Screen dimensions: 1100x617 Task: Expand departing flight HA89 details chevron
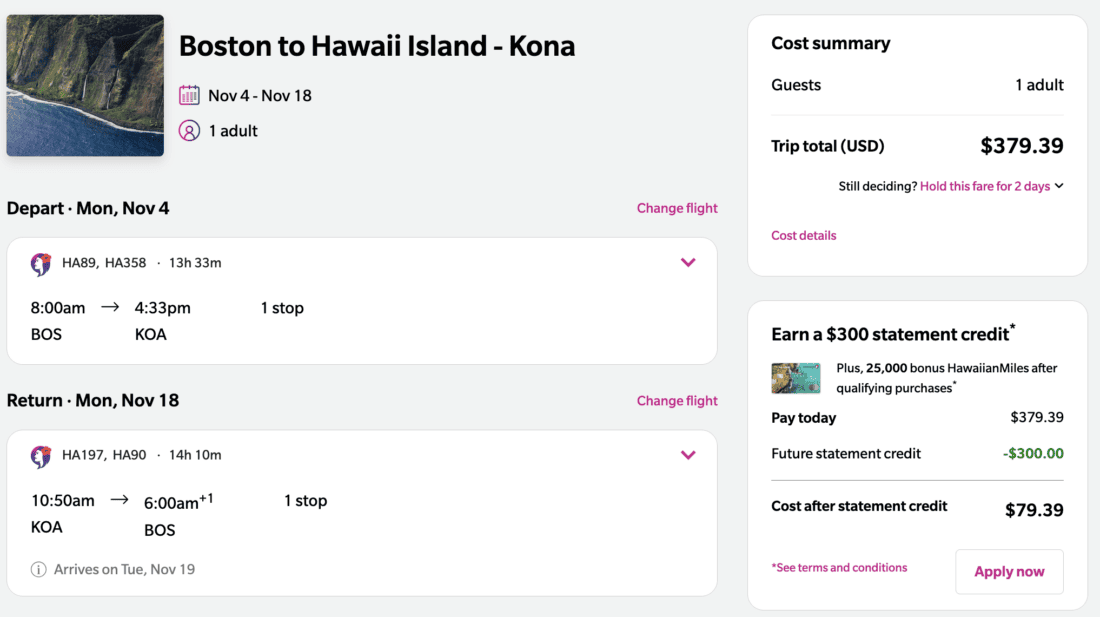688,263
